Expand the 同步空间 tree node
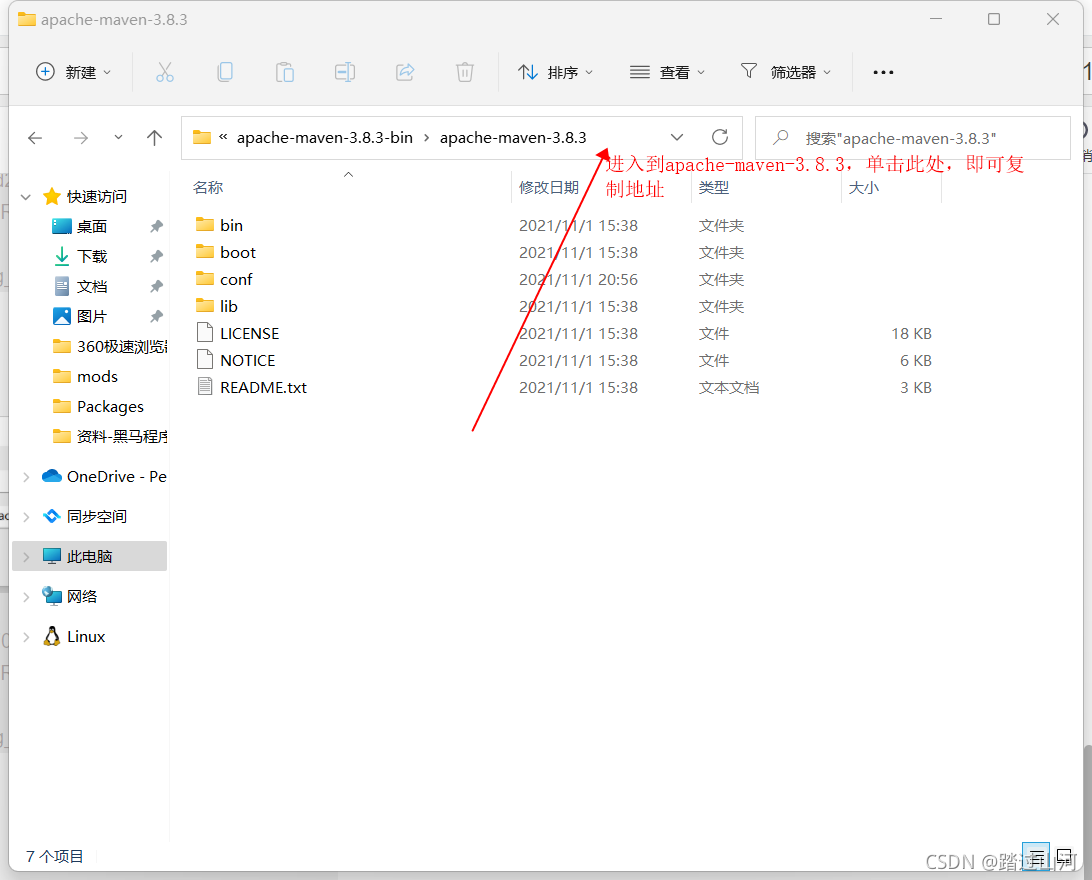This screenshot has width=1092, height=880. (x=26, y=517)
